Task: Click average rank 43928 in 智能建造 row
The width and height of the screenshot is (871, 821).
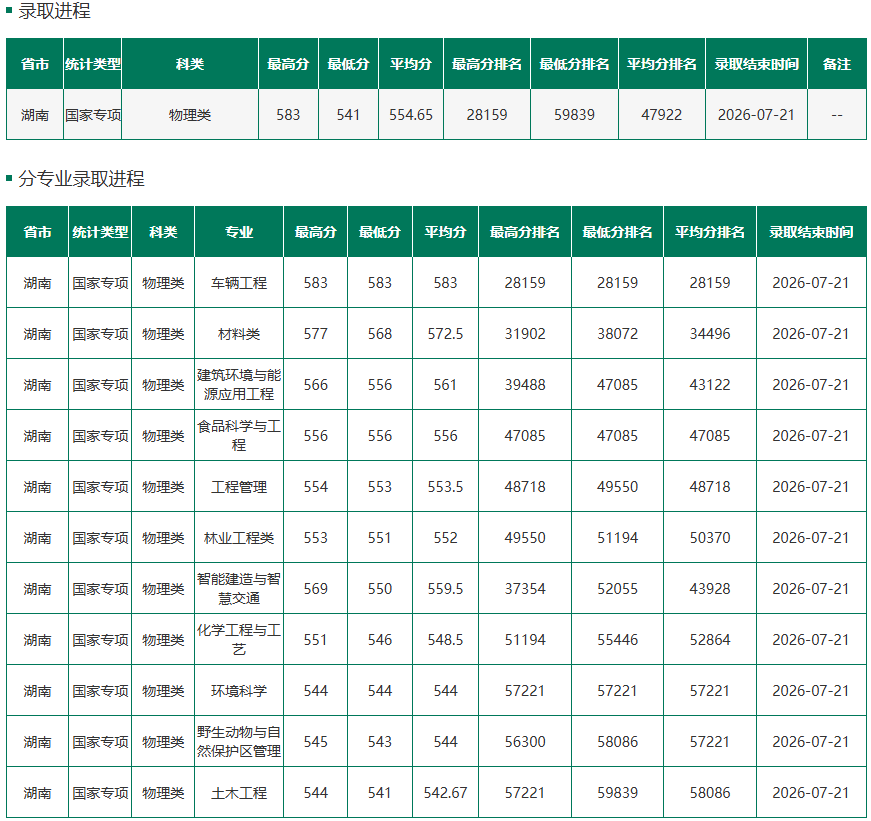Action: click(709, 588)
